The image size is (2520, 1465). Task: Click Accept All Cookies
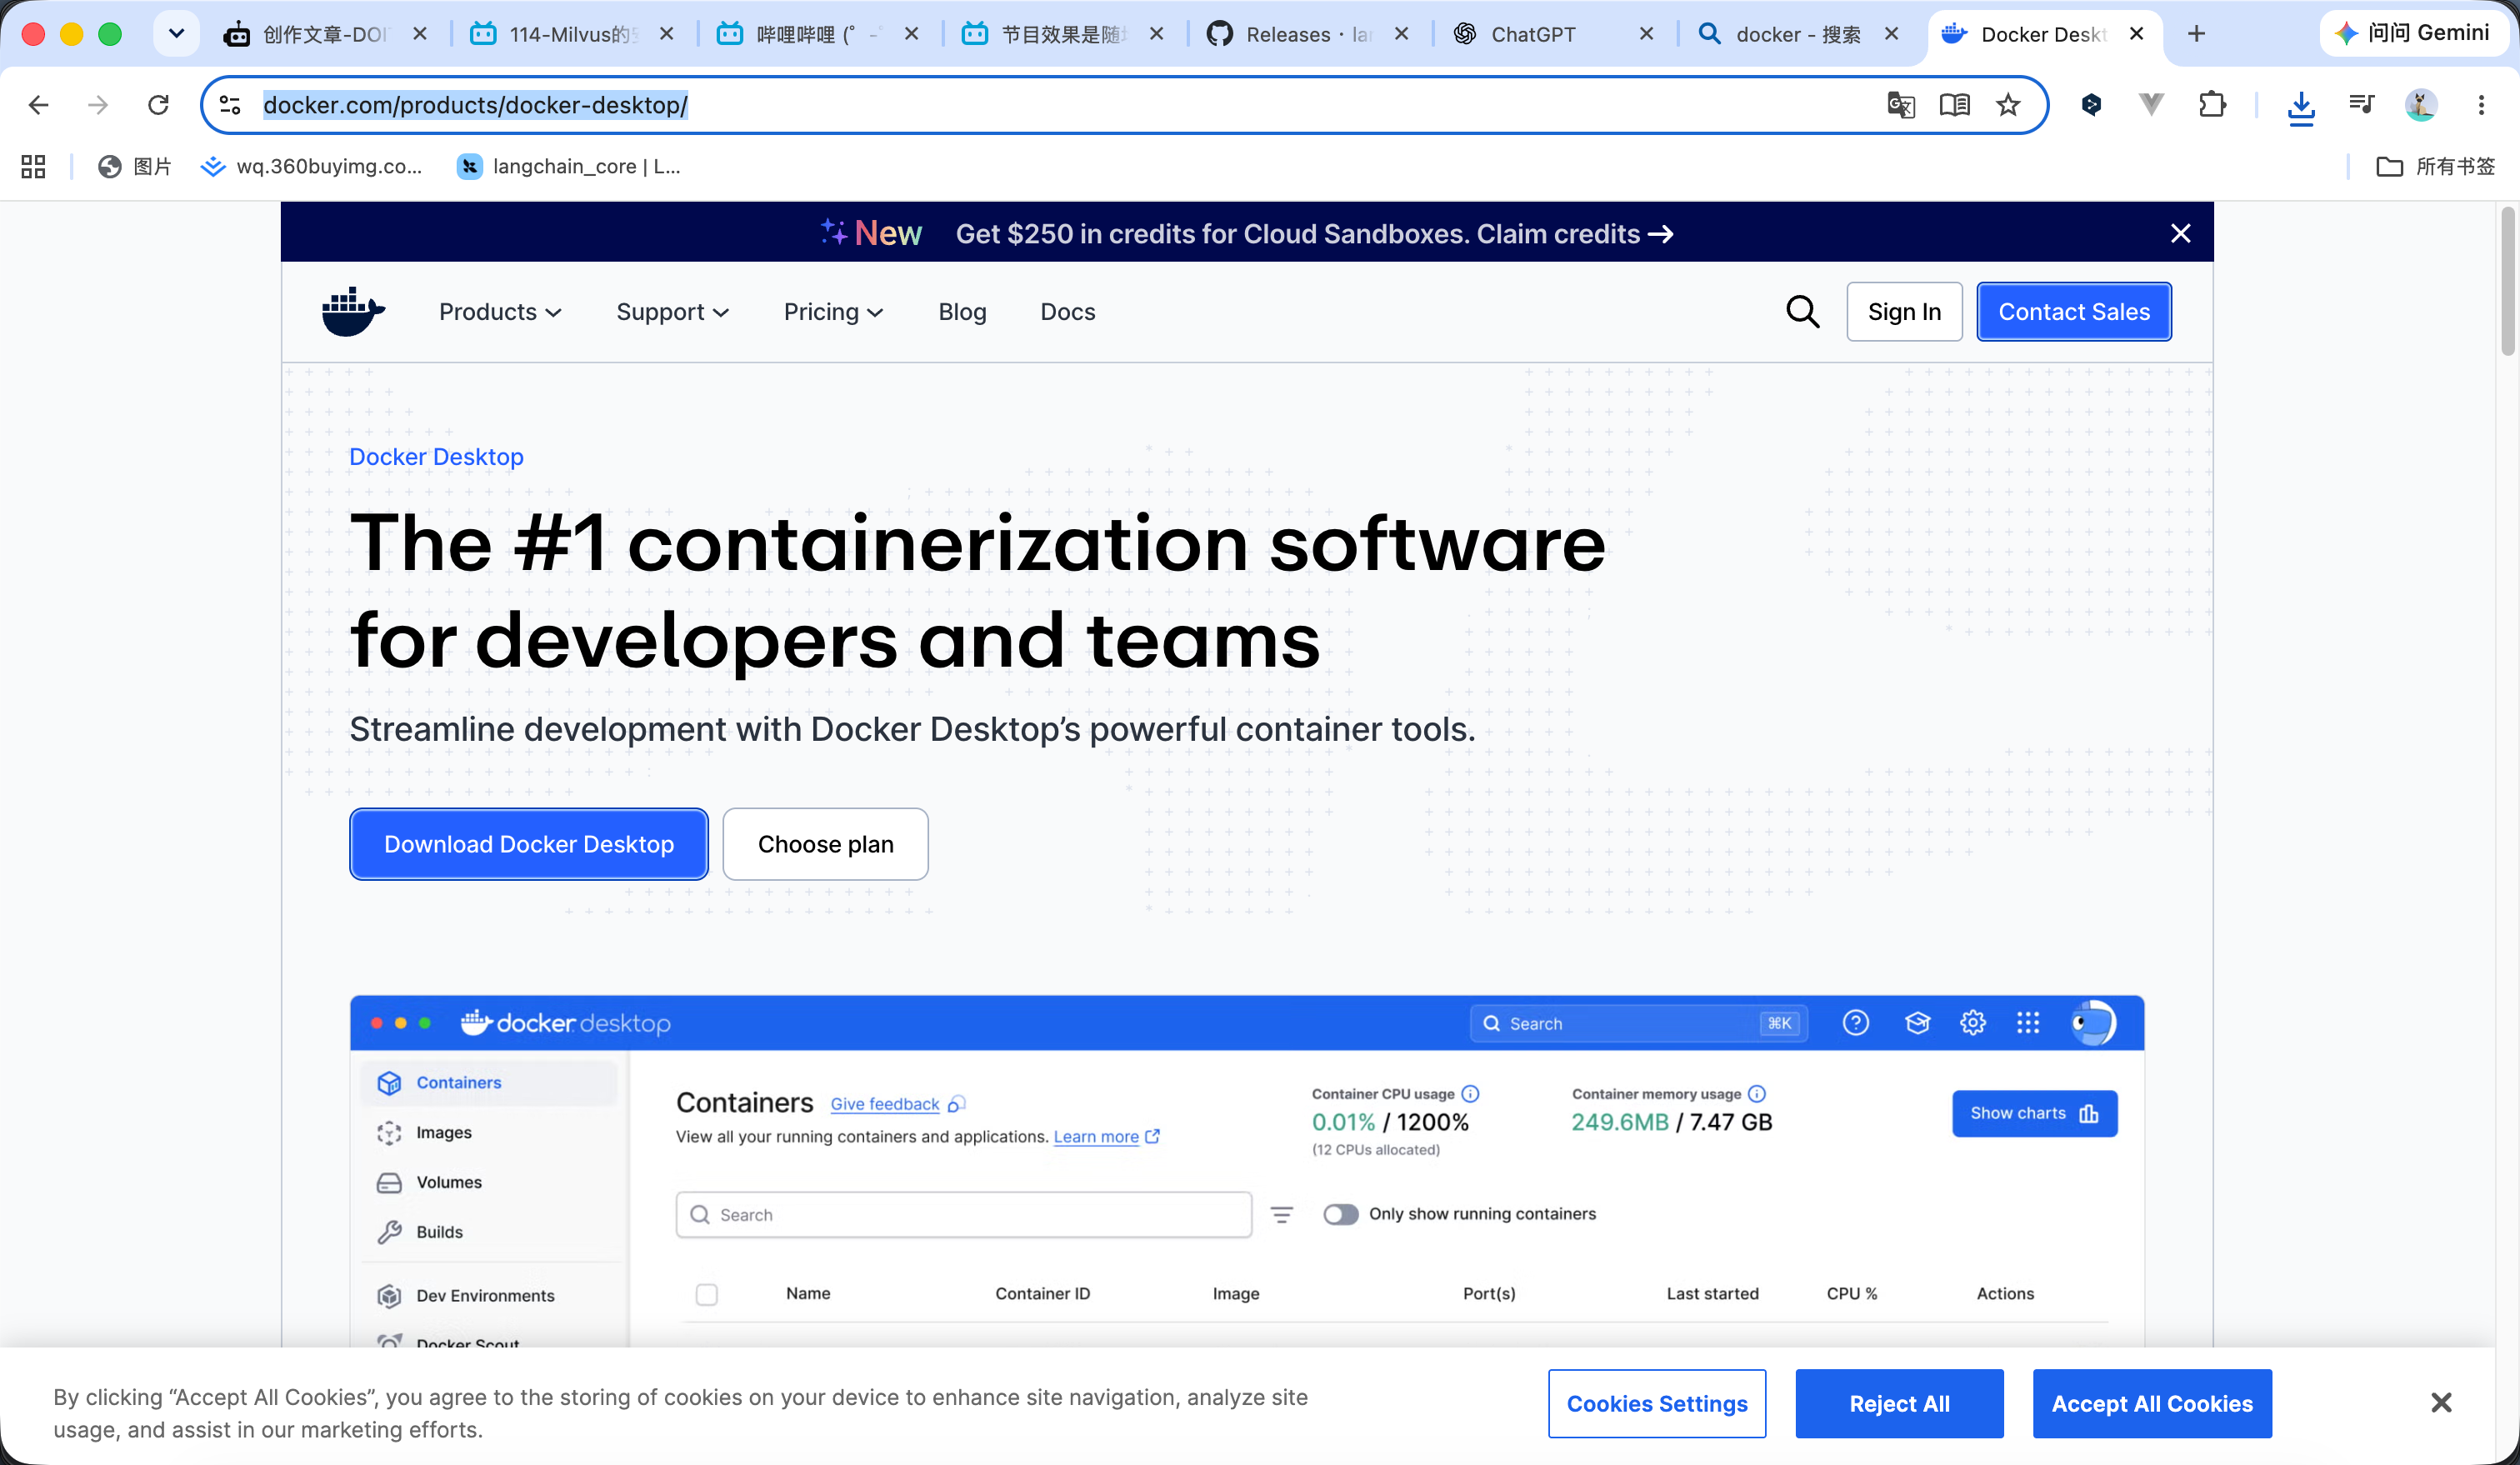[2152, 1403]
